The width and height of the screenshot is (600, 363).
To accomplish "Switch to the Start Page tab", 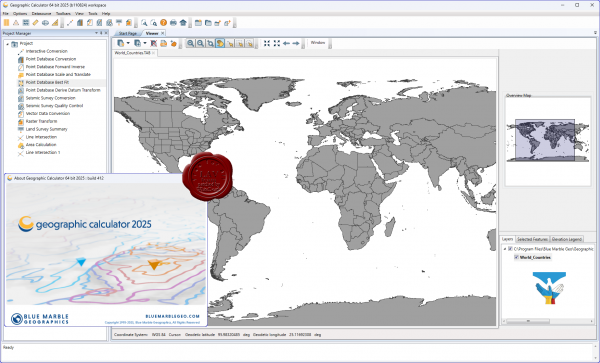I will click(x=127, y=33).
